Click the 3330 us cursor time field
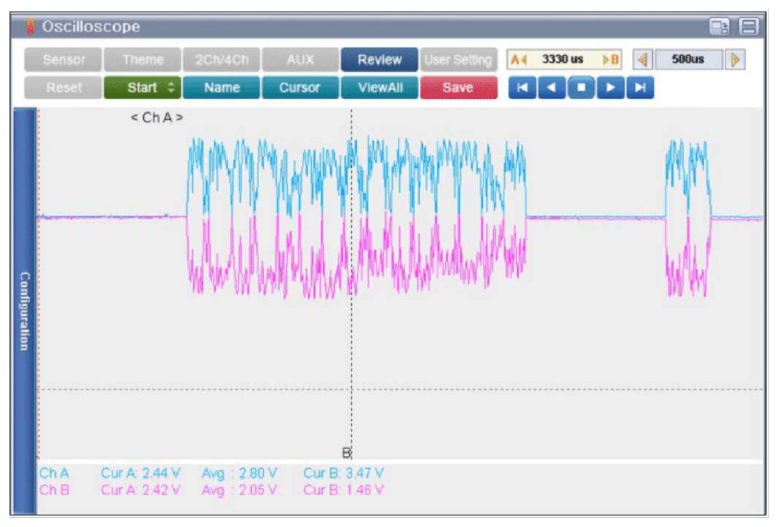The height and width of the screenshot is (527, 778). coord(563,60)
